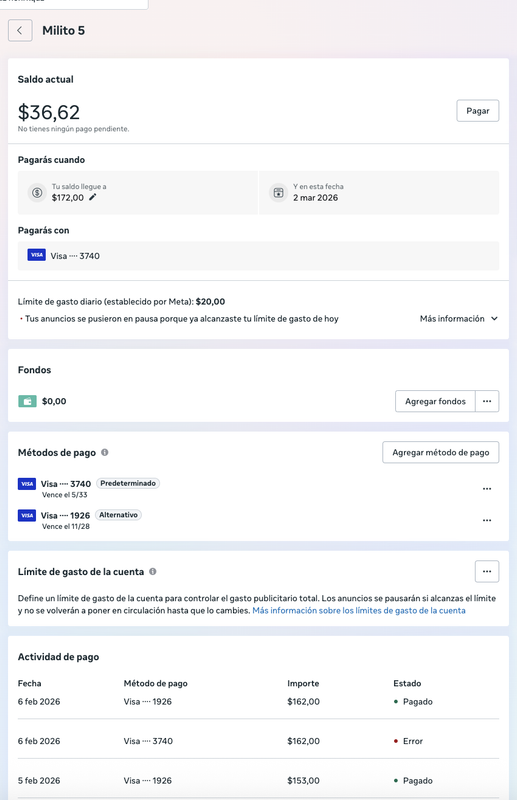The width and height of the screenshot is (517, 800).
Task: Click the $0,00 funds balance
Action: coord(54,402)
